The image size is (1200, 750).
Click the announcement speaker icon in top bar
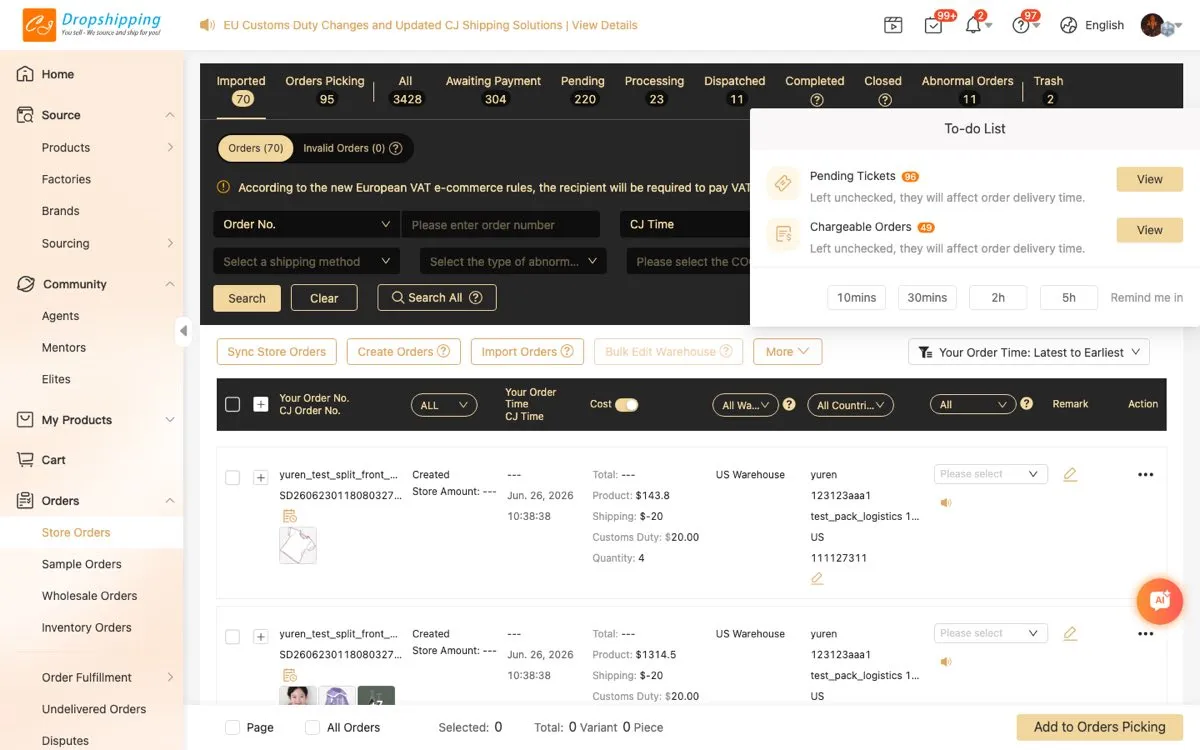tap(207, 25)
